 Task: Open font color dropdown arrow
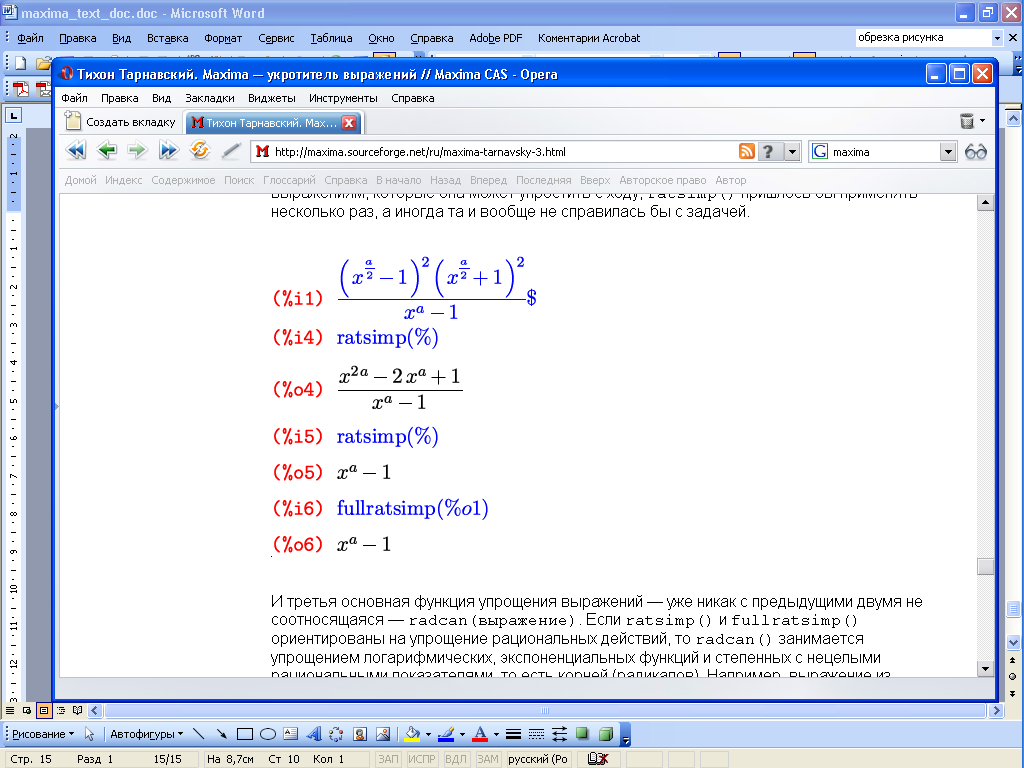pos(496,734)
